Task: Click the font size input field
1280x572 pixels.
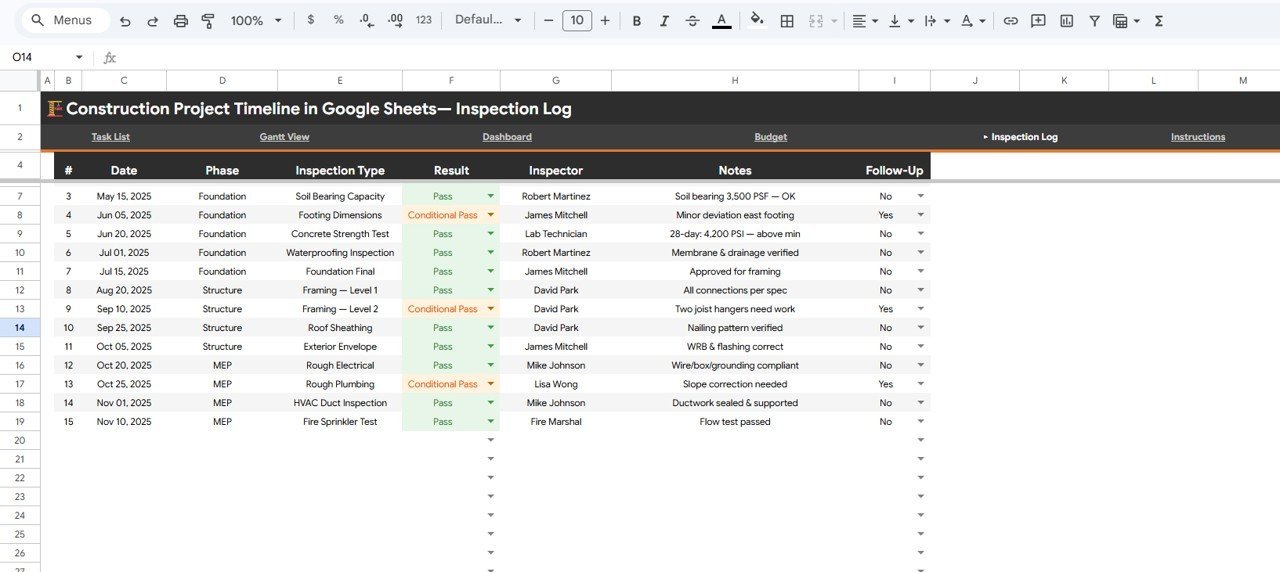Action: [577, 21]
